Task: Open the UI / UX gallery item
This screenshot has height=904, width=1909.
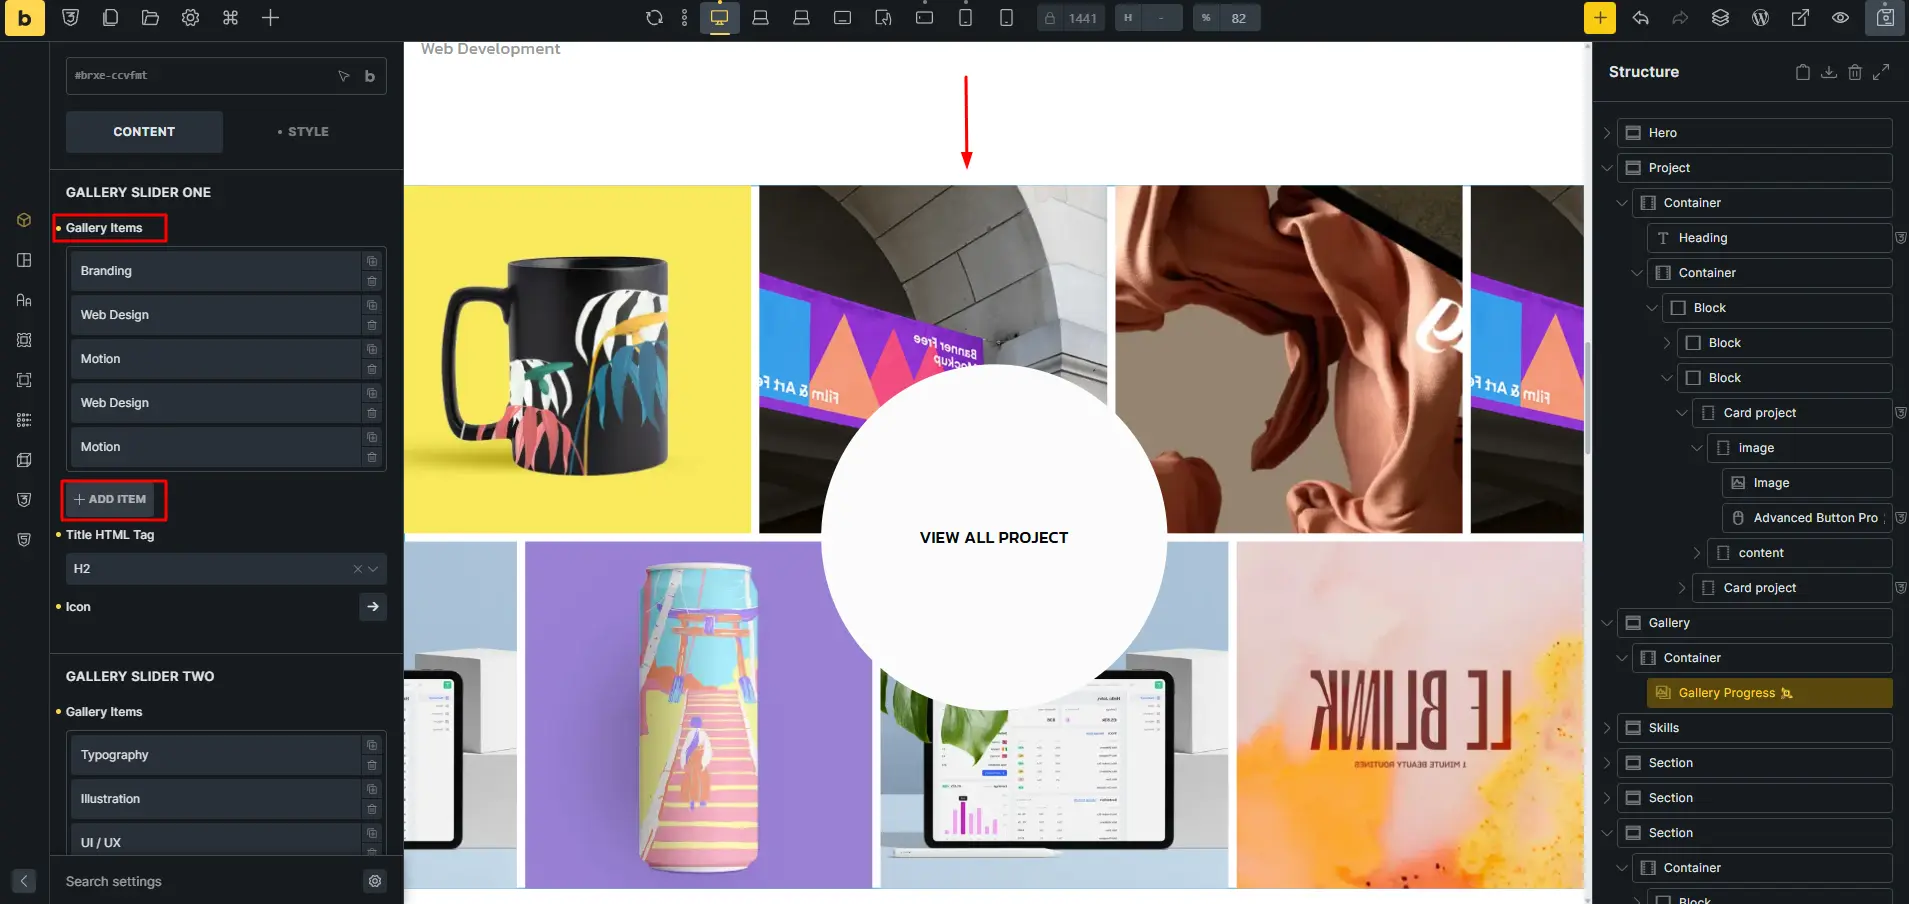Action: (215, 842)
